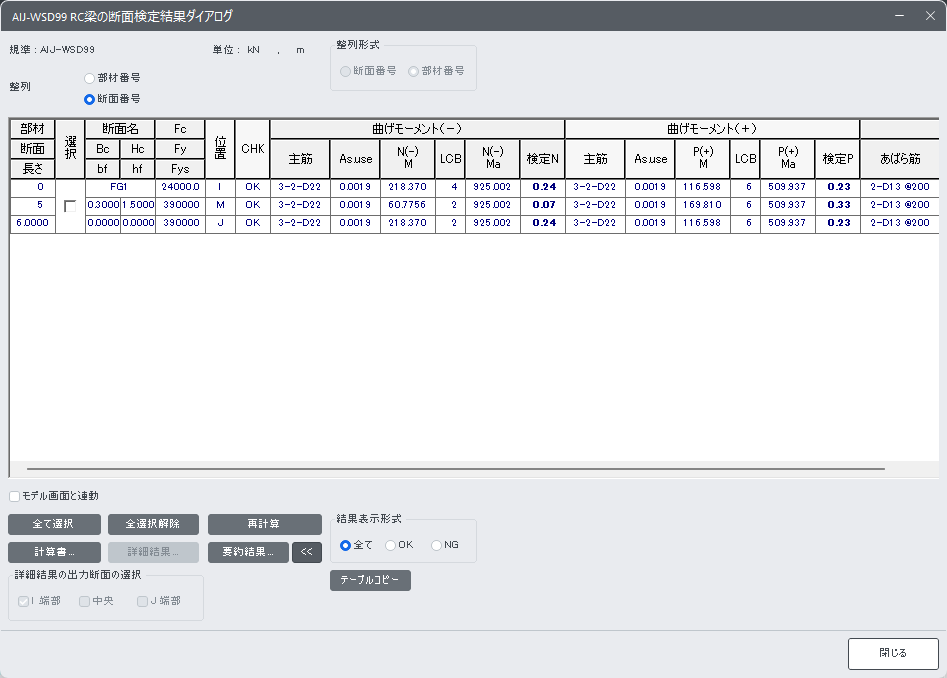Click the 検定P column header
Viewport: 947px width, 678px height.
click(837, 159)
